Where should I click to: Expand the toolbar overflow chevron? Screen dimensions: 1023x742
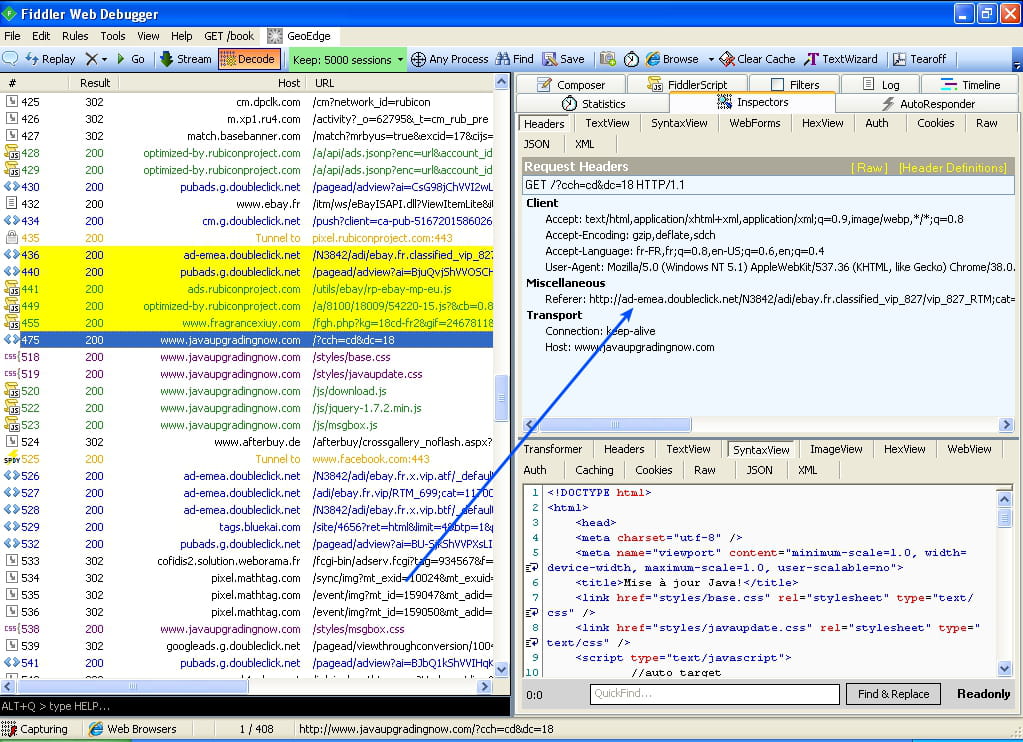coord(1016,63)
